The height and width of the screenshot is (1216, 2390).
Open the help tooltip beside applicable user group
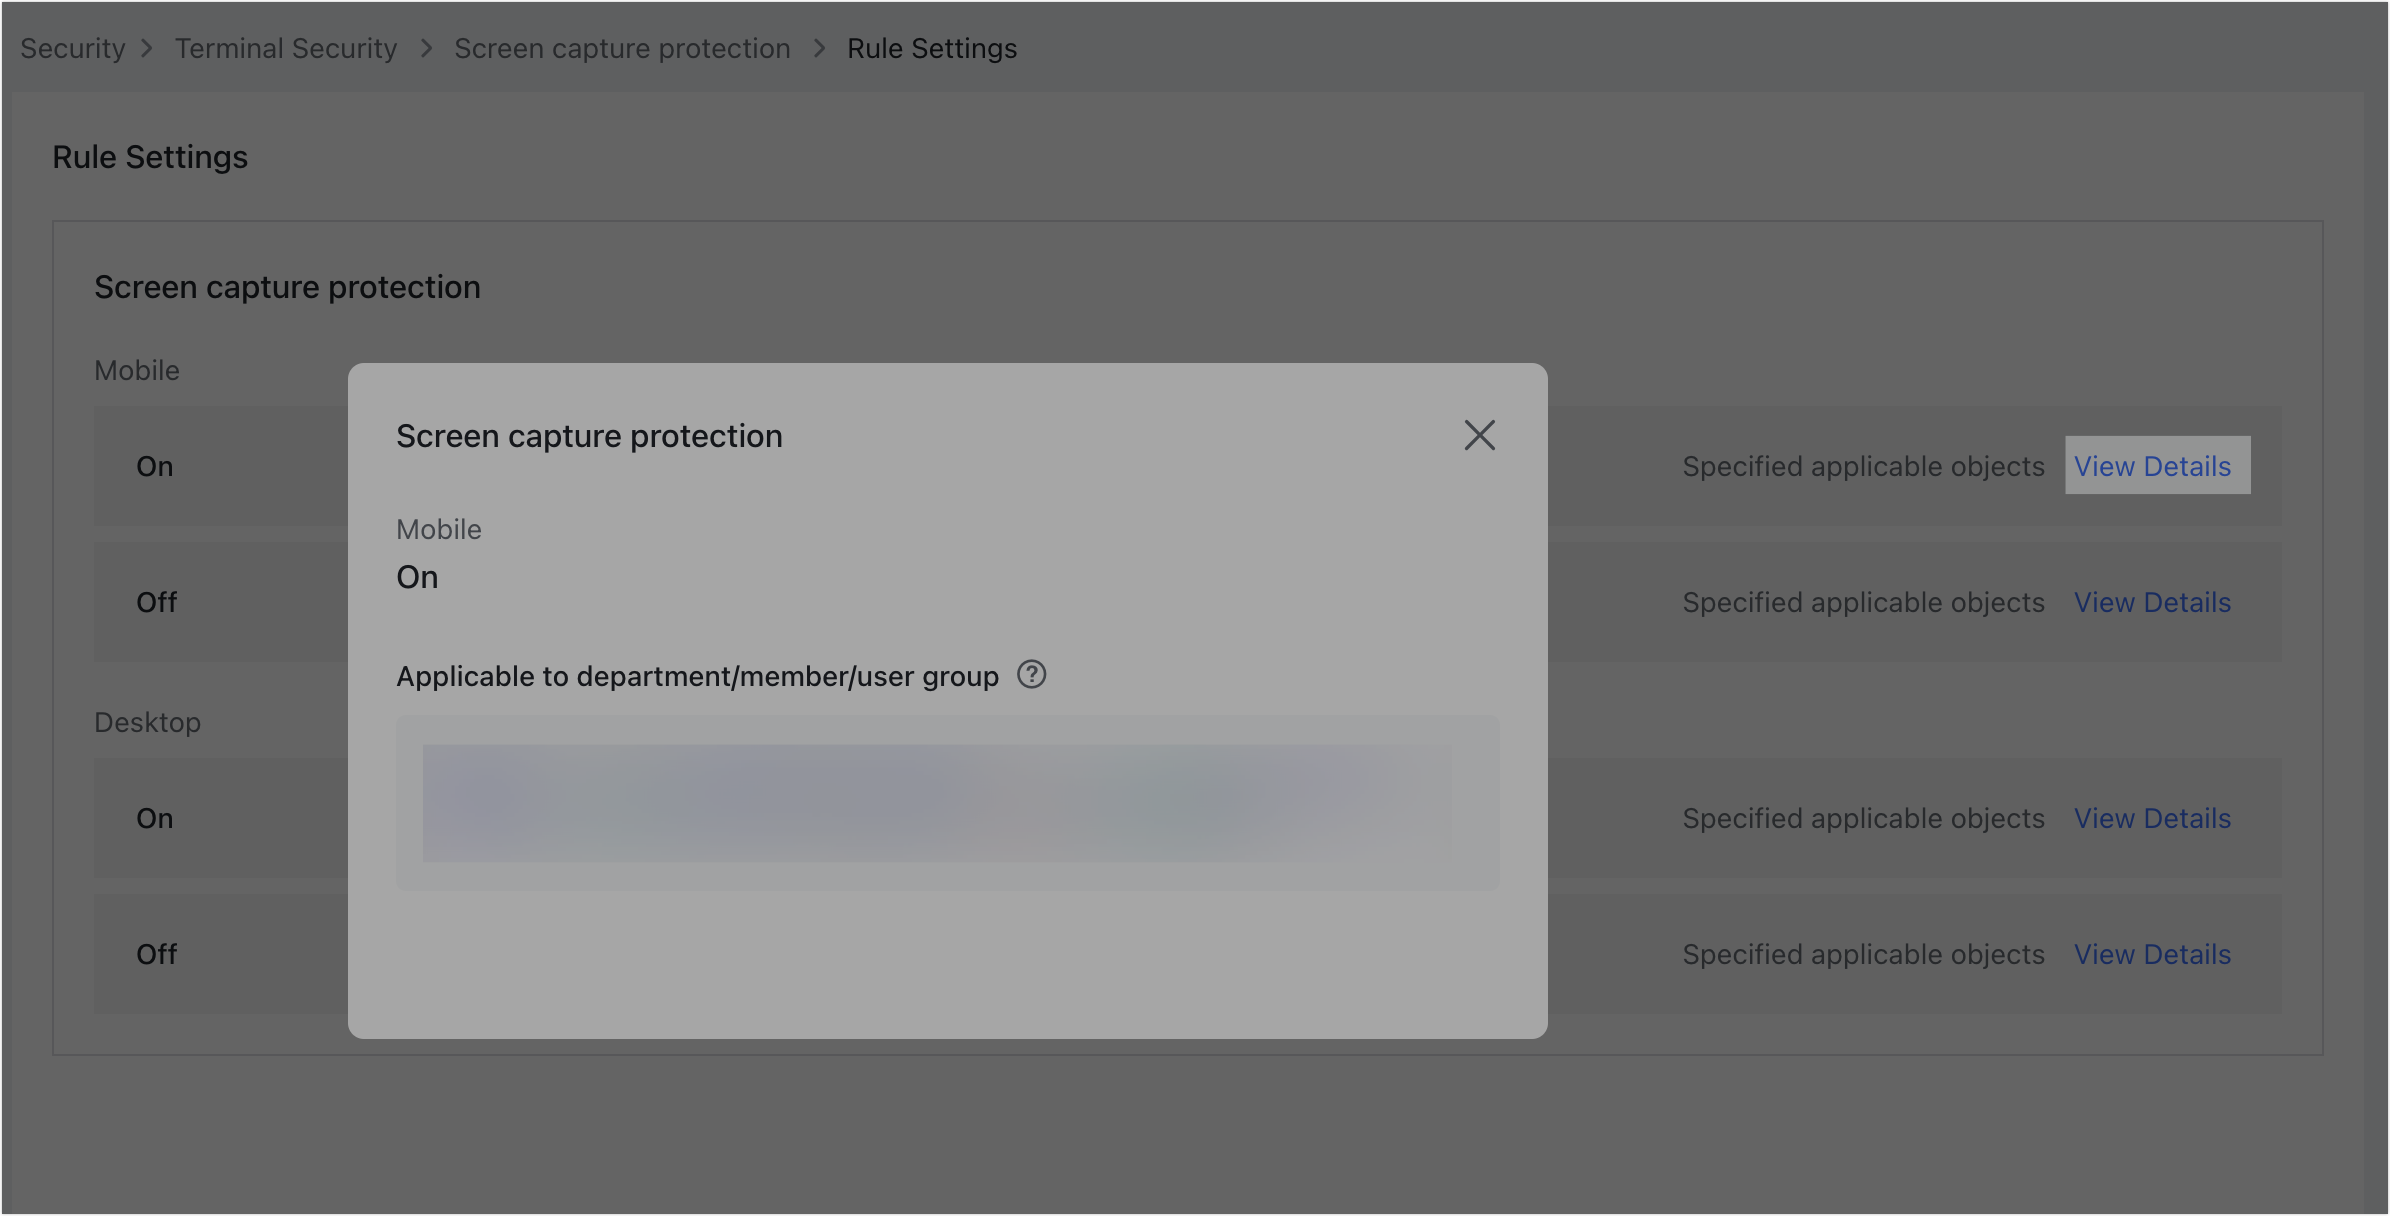(x=1032, y=675)
